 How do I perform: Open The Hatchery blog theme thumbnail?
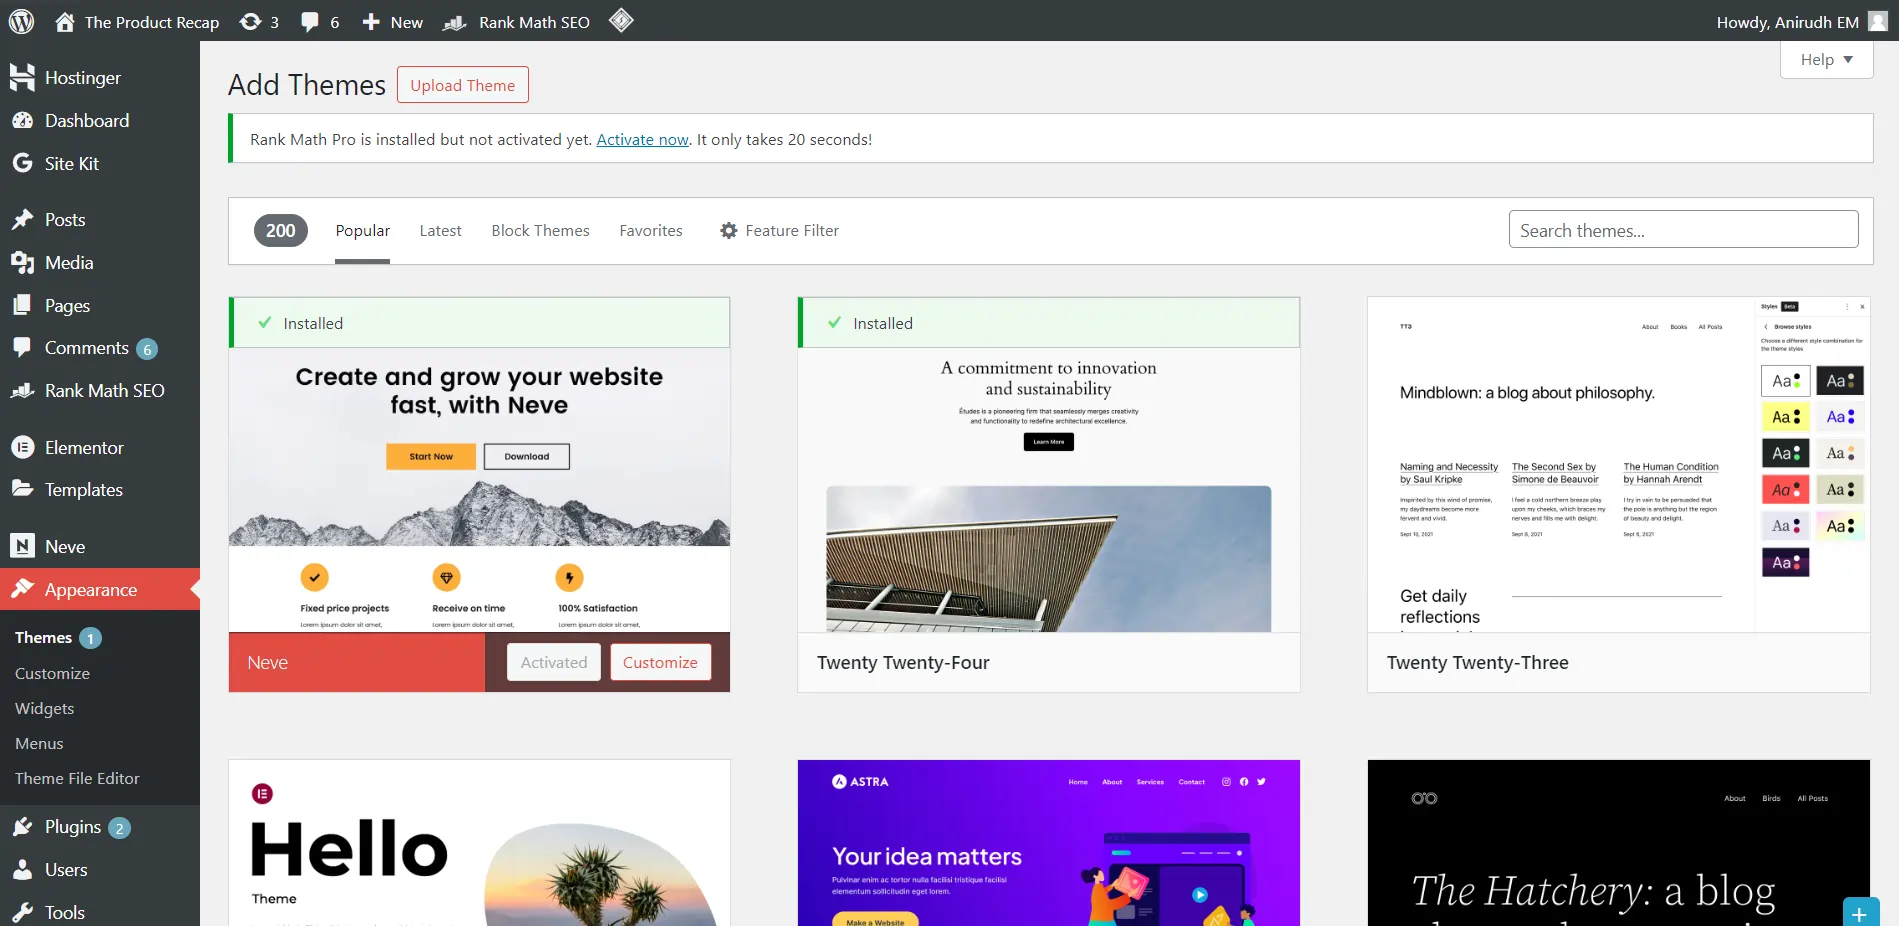tap(1618, 843)
